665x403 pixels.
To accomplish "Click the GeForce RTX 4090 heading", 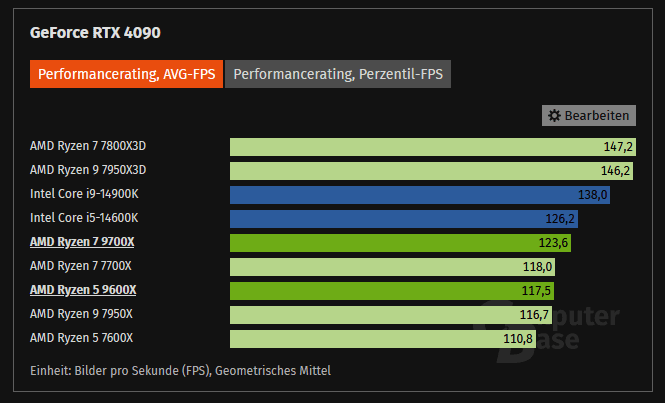I will (95, 32).
